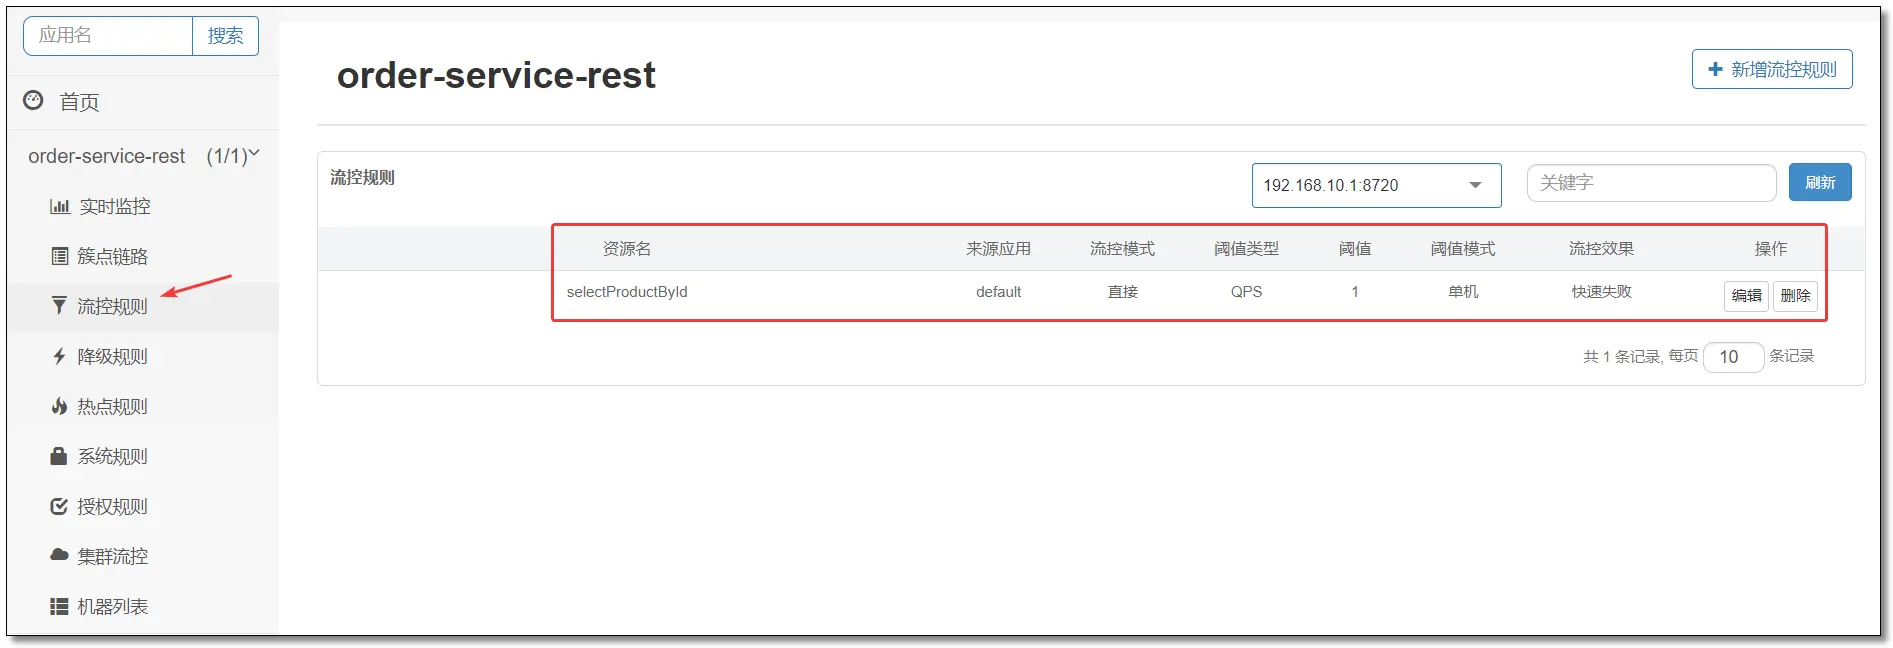Screen dimensions: 1893x648
Task: Open 集群流控 menu entry
Action: point(112,557)
